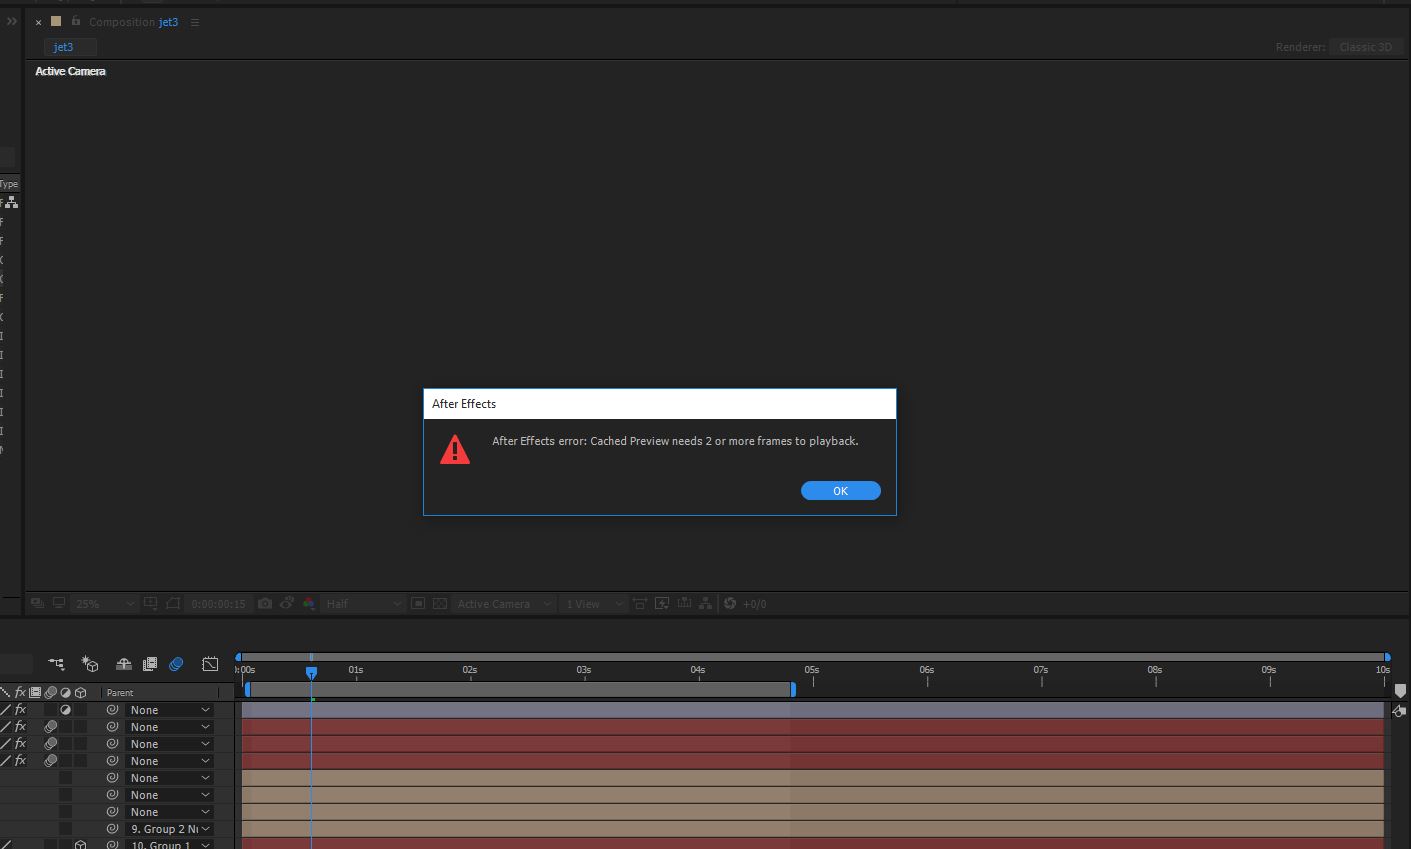Open the Composition Flowchart icon in viewer footer
1411x849 pixels.
[706, 603]
